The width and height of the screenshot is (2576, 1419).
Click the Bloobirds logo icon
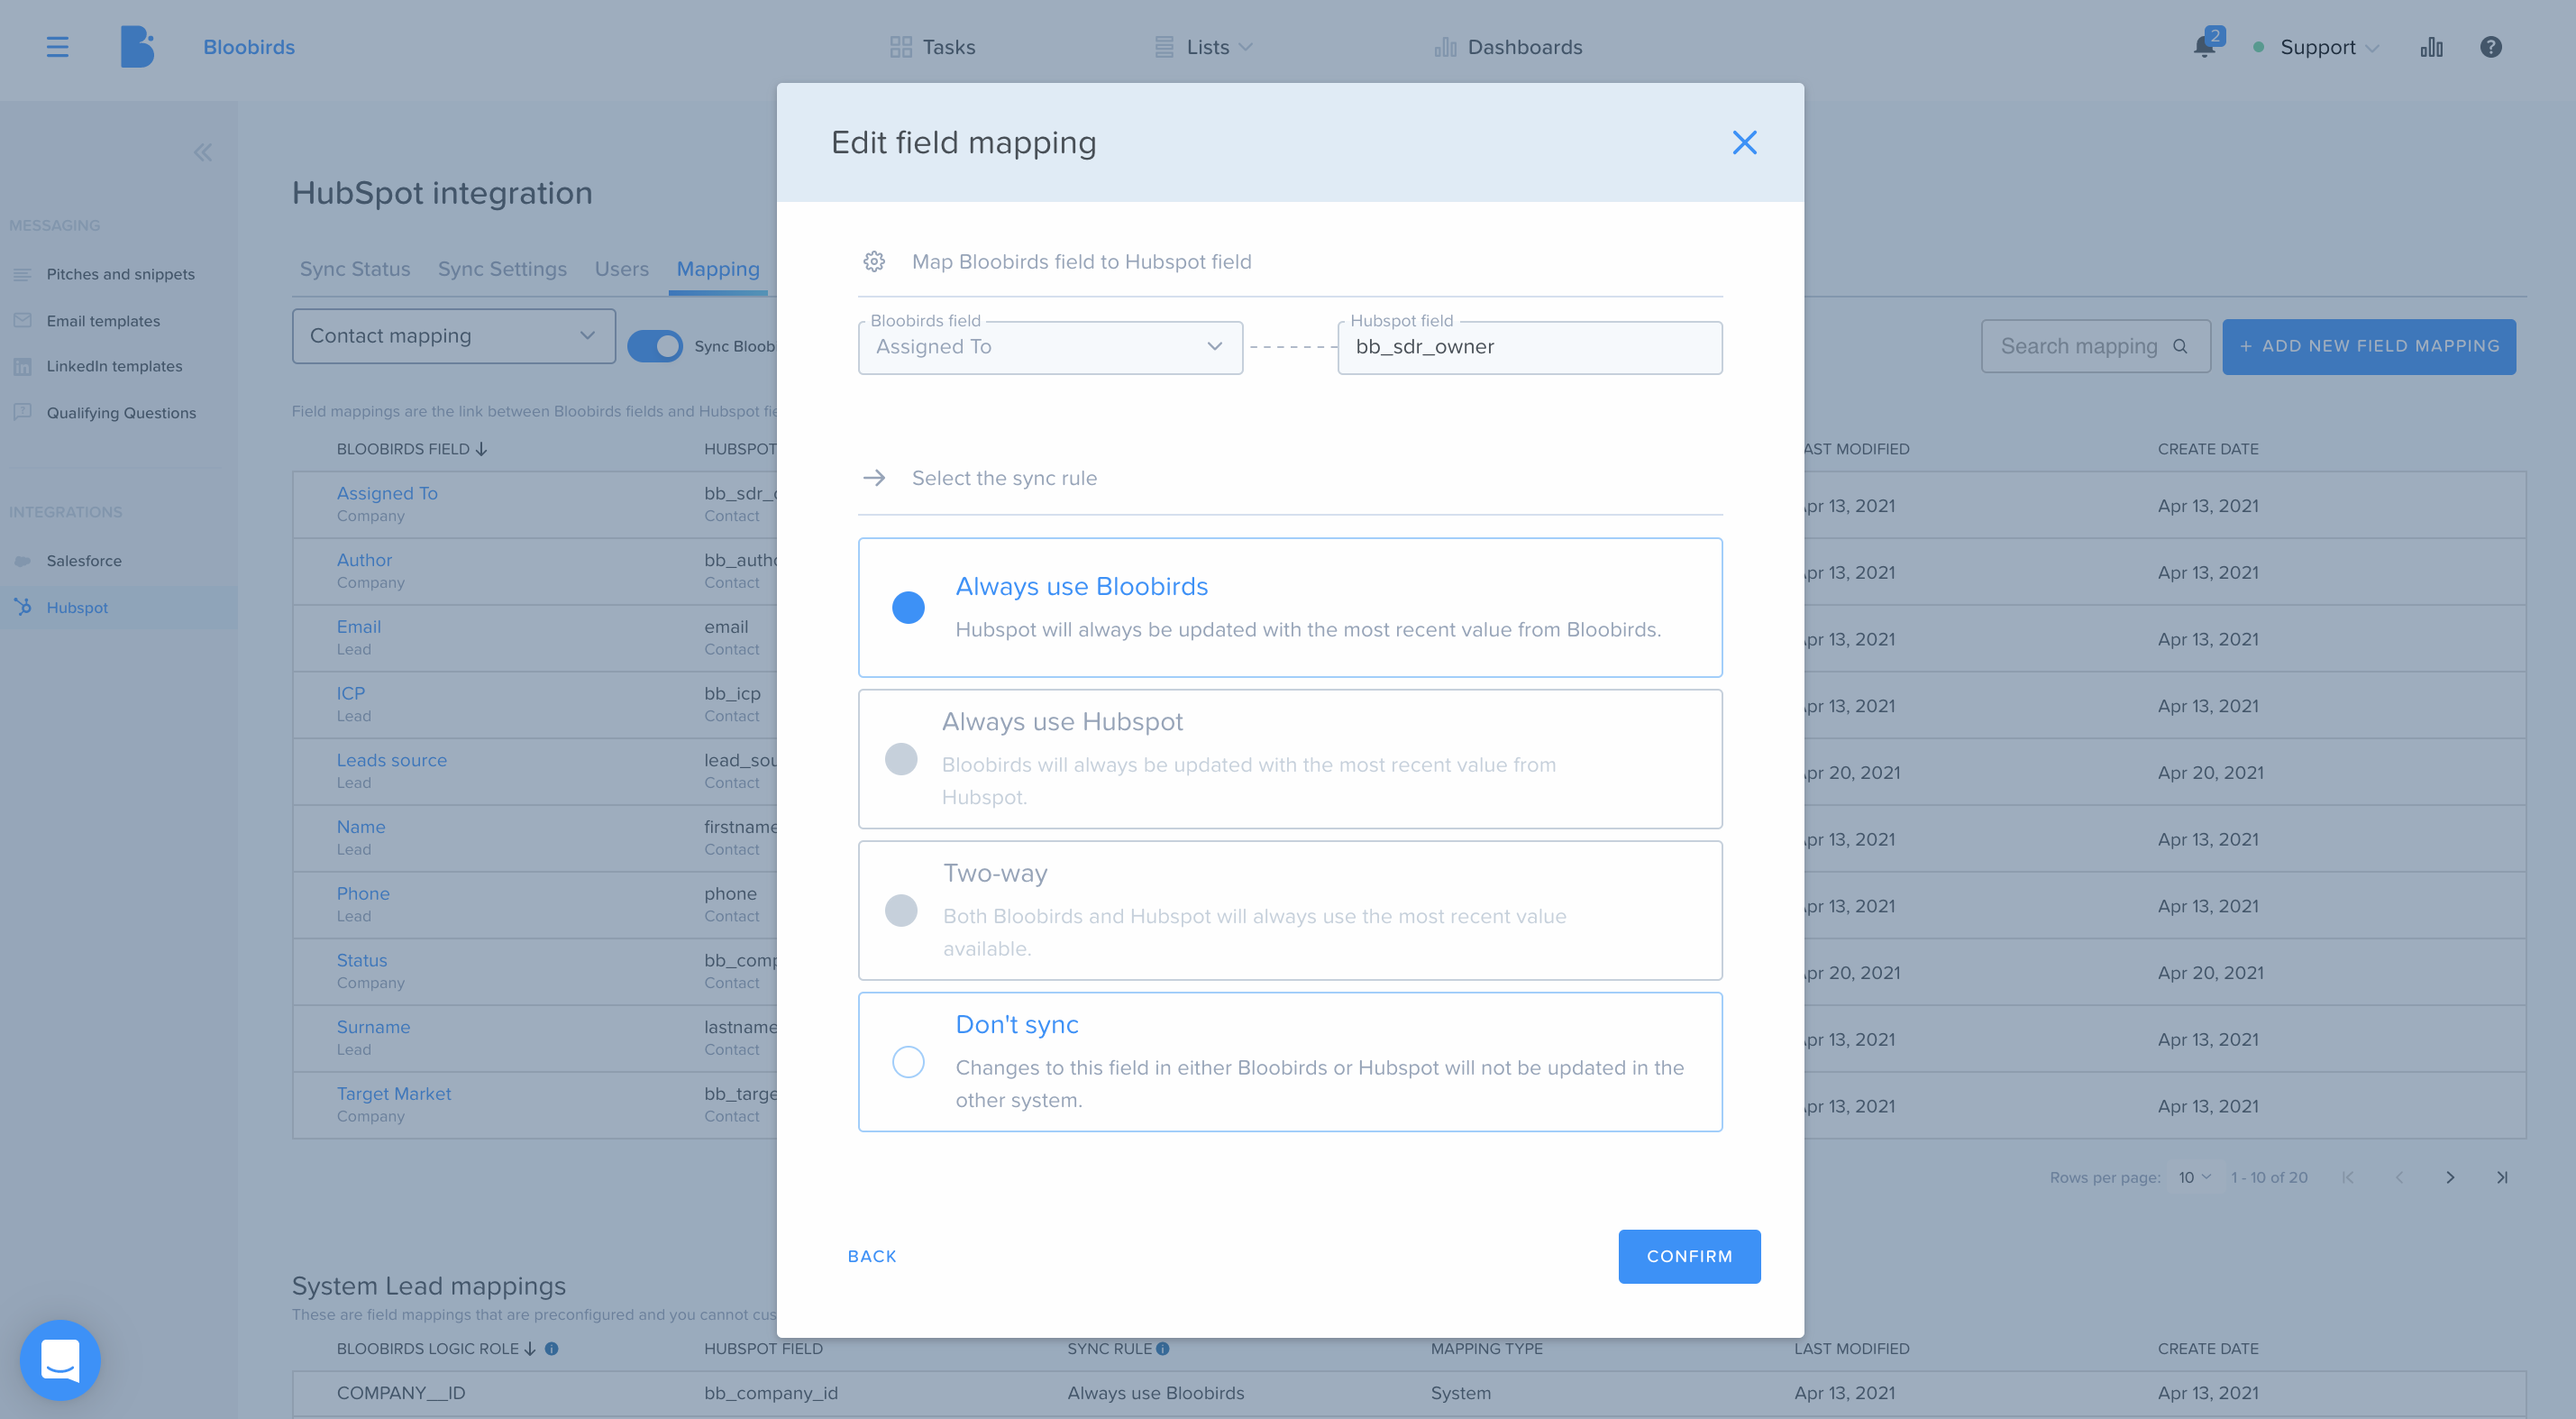coord(137,47)
